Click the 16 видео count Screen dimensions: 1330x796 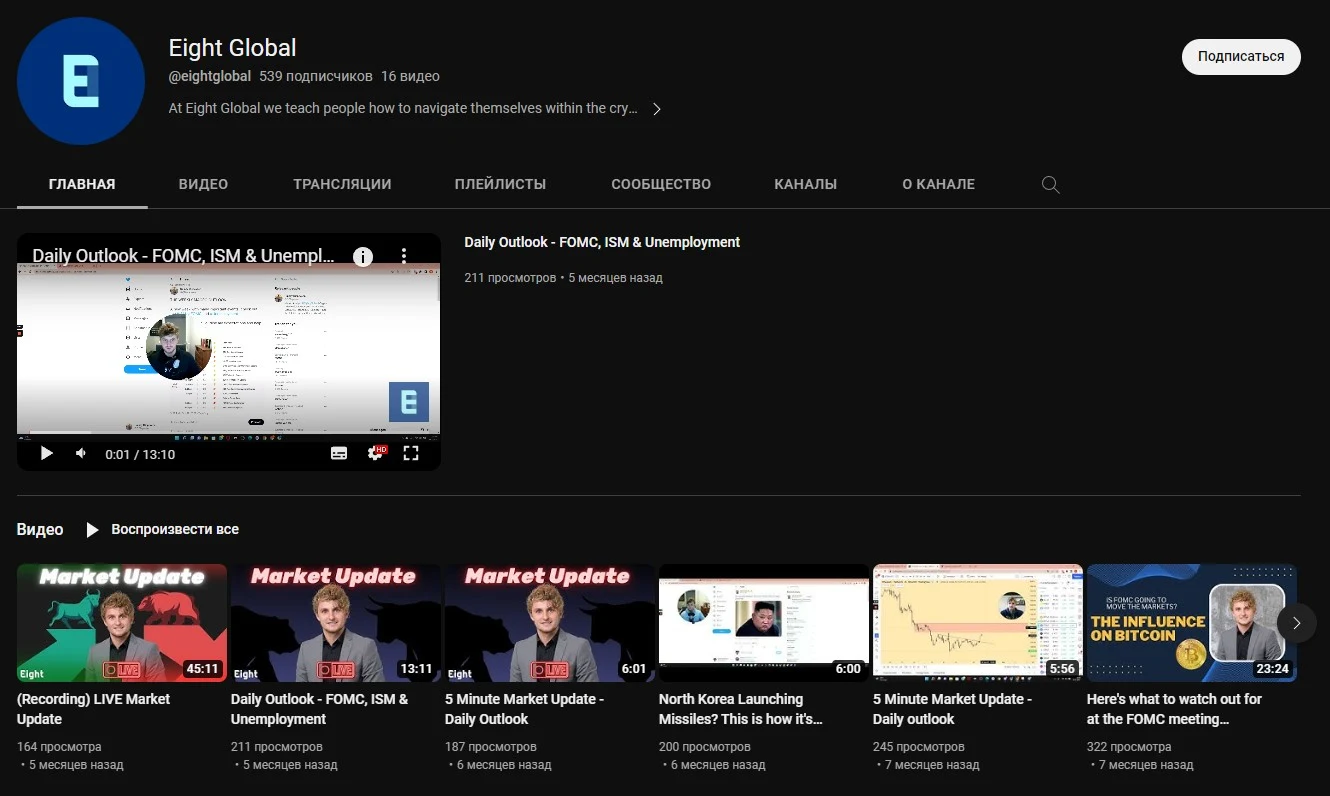pyautogui.click(x=410, y=76)
